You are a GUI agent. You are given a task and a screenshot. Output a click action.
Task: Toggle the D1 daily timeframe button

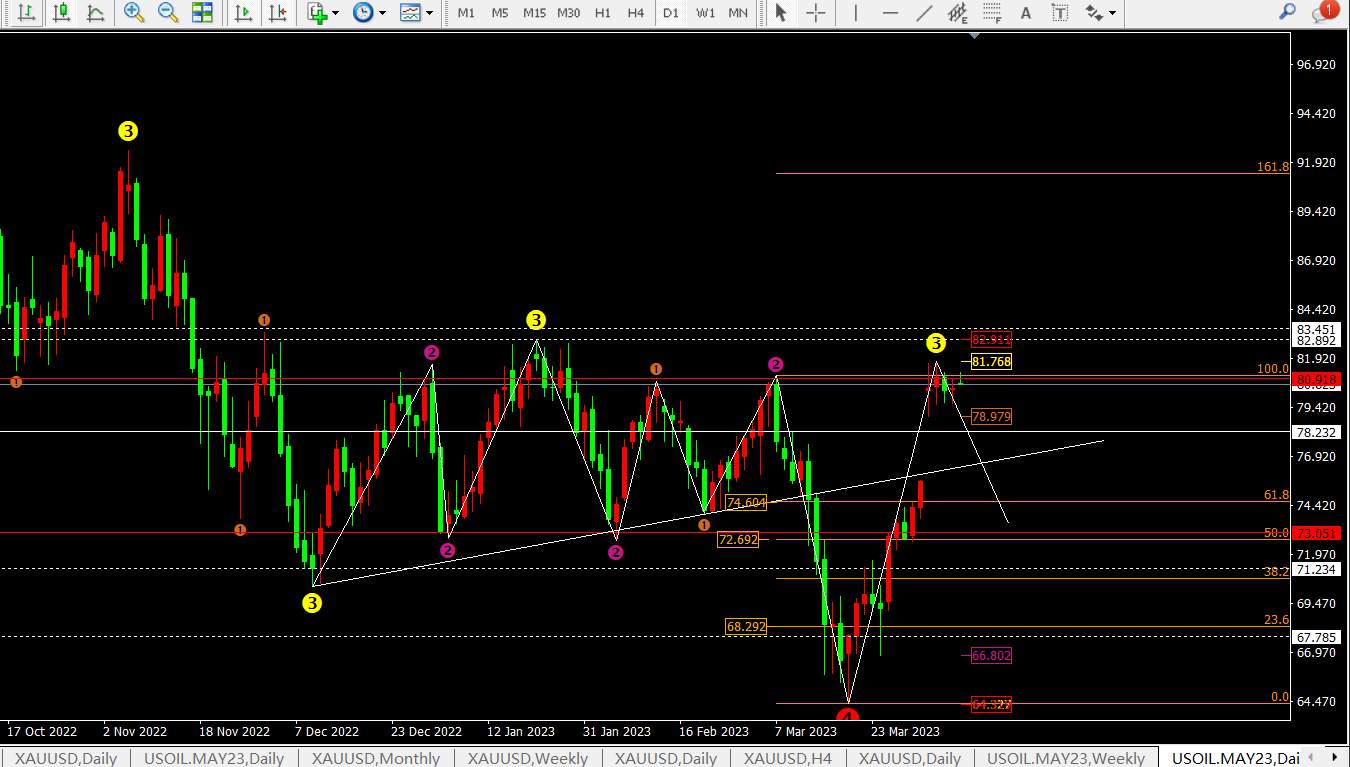pyautogui.click(x=670, y=13)
